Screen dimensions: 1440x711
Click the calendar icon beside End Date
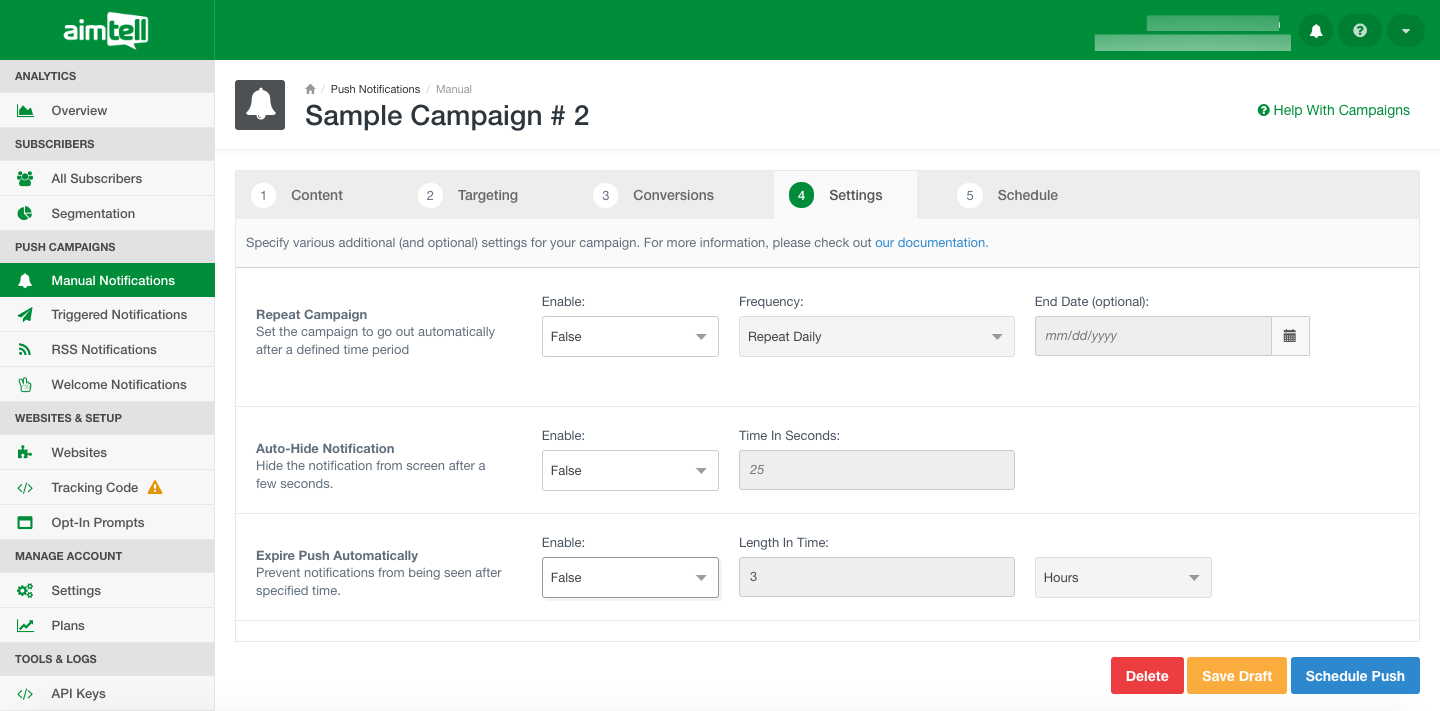(x=1290, y=337)
